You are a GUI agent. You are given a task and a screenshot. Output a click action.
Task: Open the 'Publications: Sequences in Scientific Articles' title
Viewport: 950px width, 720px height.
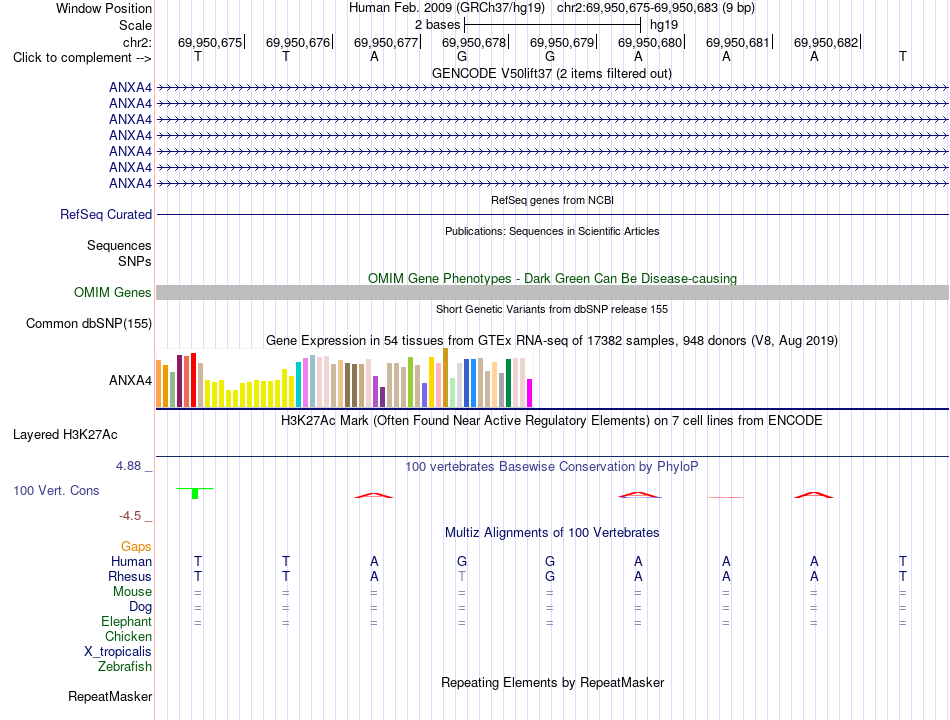pos(552,231)
